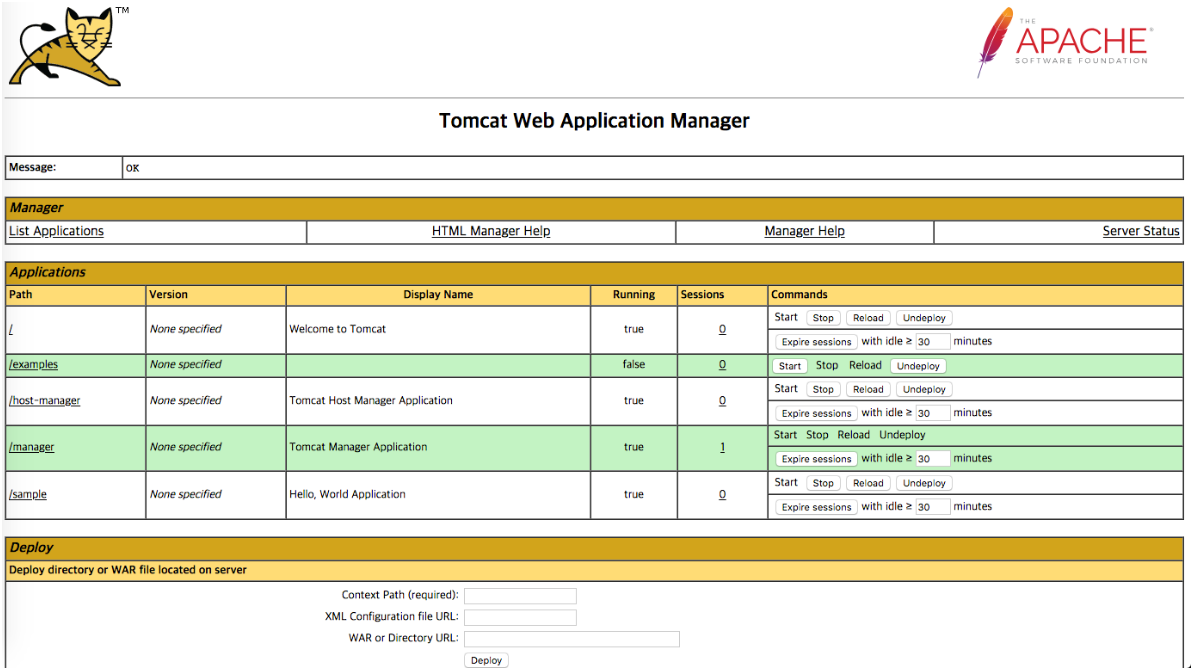Click the WAR or Directory URL field
The image size is (1193, 668).
click(x=571, y=639)
